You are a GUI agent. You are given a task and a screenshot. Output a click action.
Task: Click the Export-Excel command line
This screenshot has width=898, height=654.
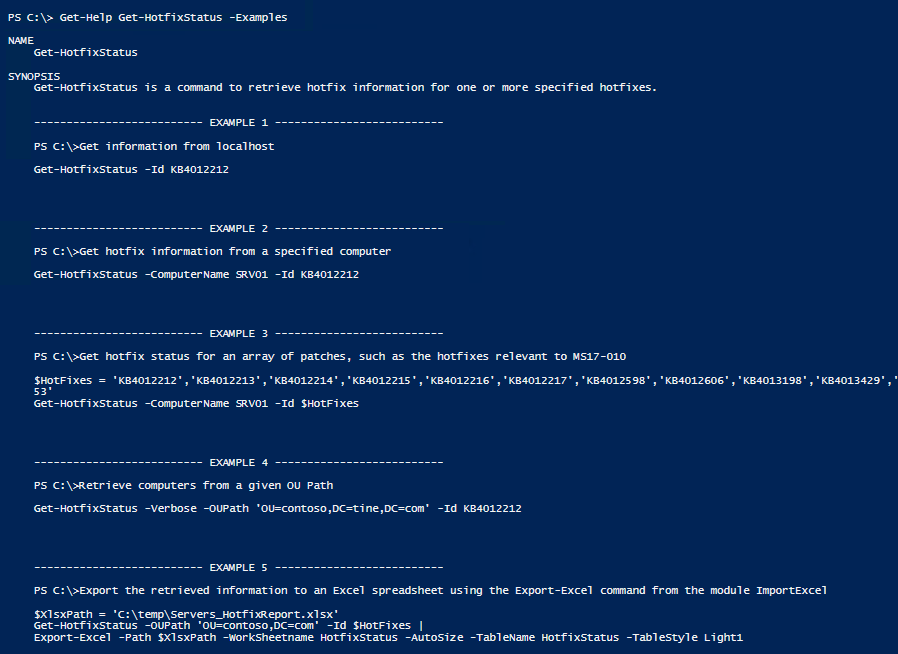pyautogui.click(x=388, y=637)
